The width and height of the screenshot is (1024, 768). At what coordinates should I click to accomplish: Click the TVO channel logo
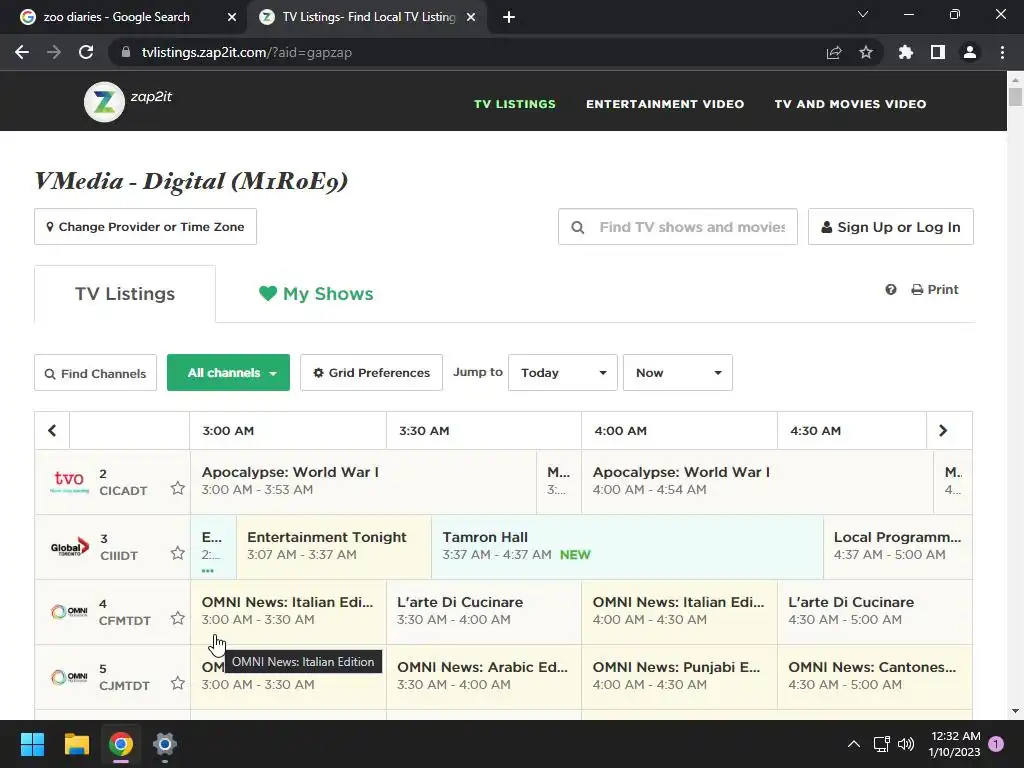click(x=69, y=482)
